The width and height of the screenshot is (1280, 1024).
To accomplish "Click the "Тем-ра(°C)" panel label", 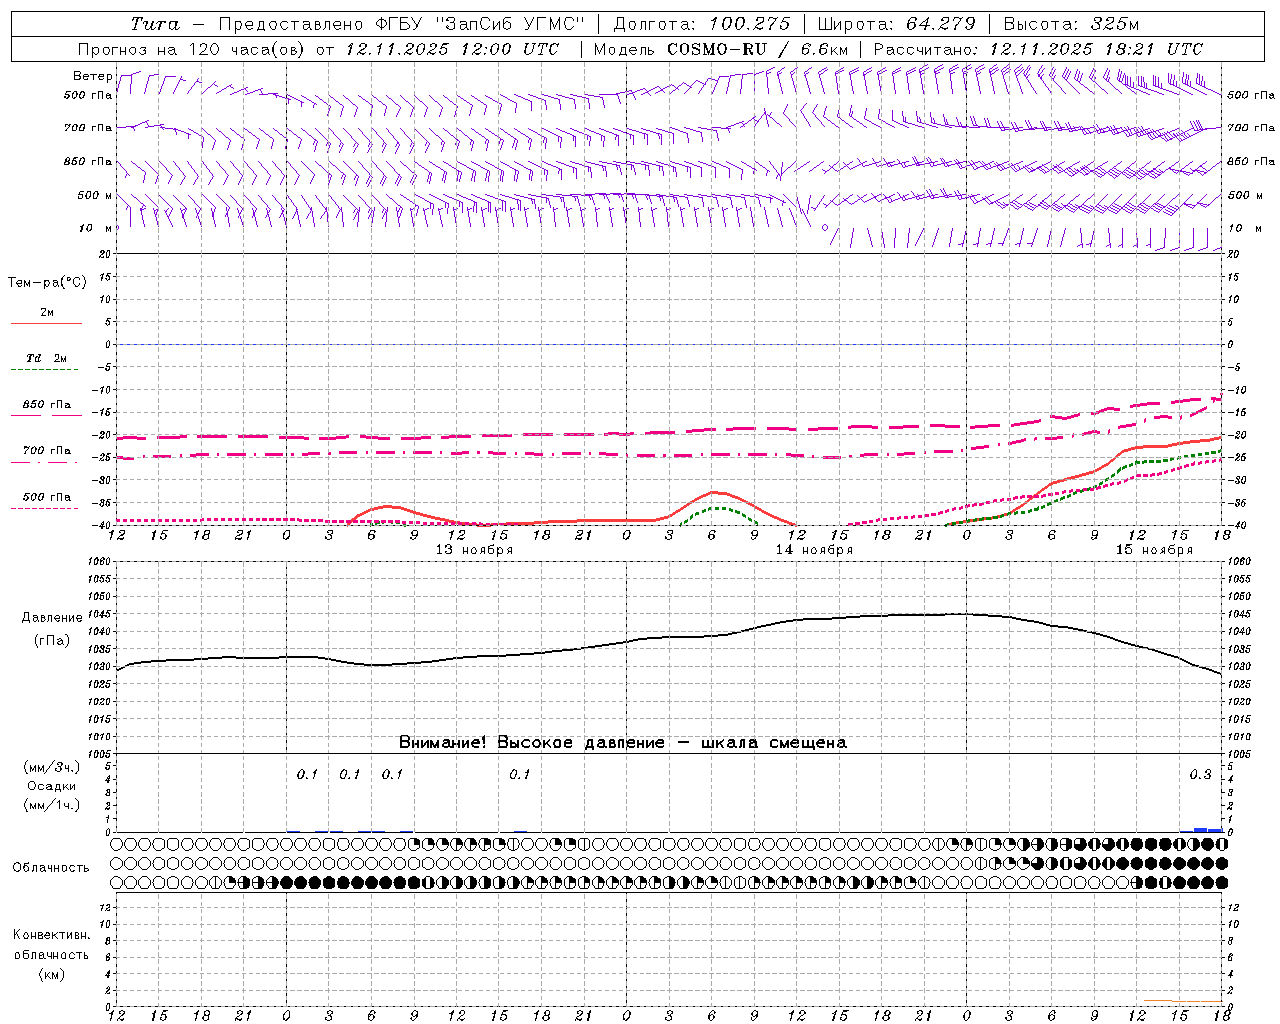I will [47, 283].
